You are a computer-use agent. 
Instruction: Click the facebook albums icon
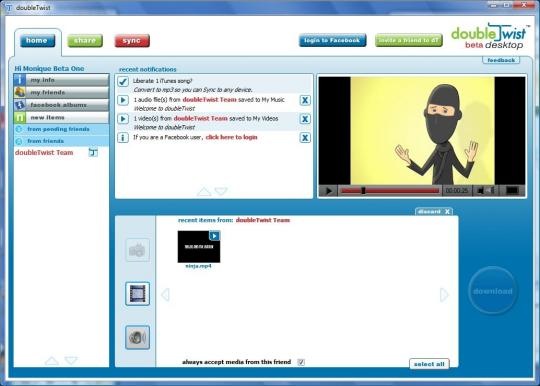point(20,105)
